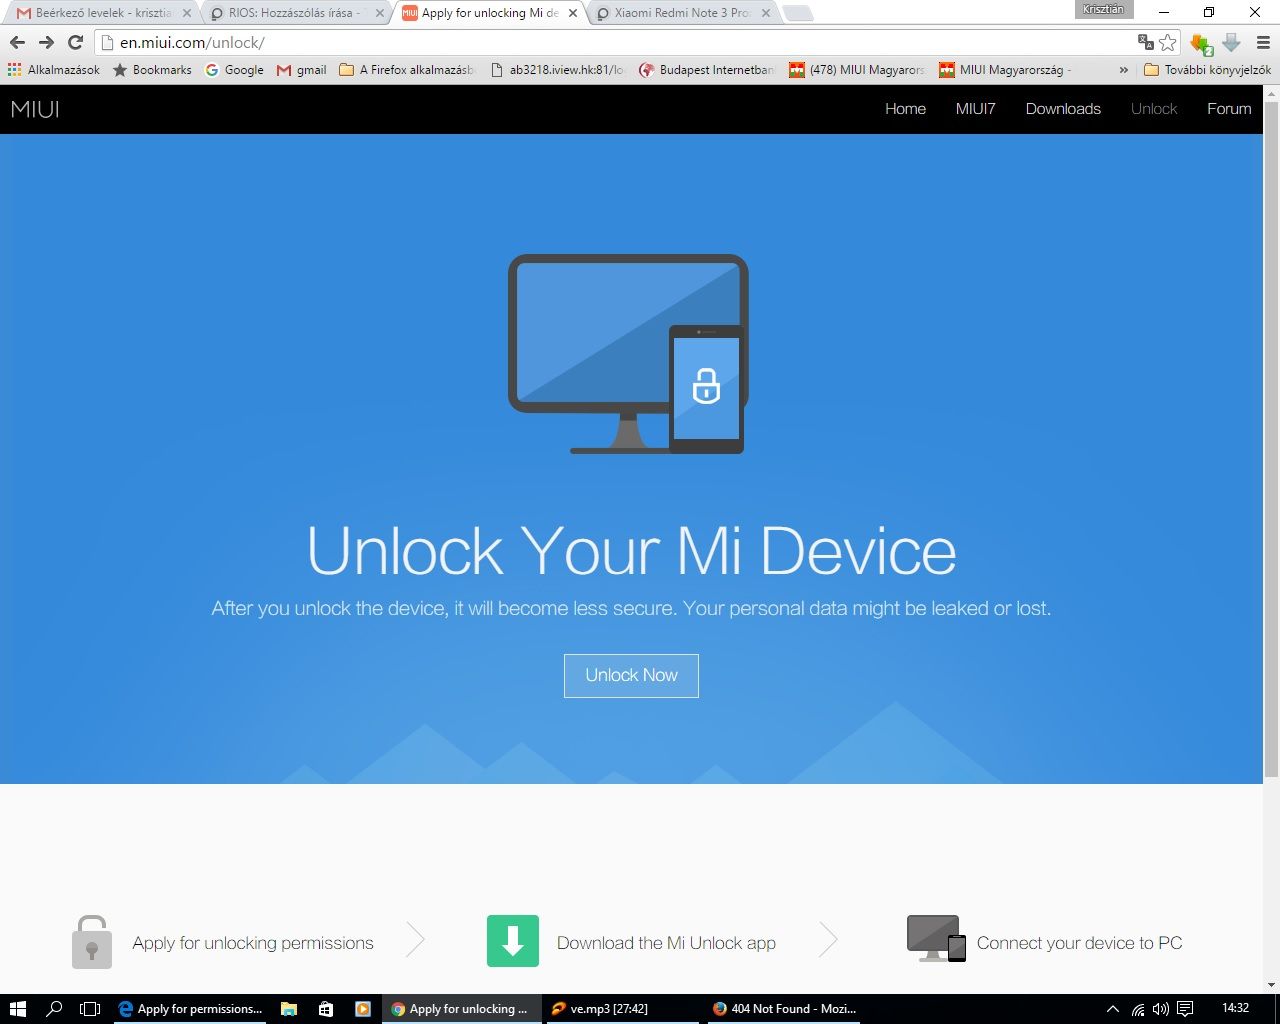Open the Windows Start menu
Screen dimensions: 1280x1024
[x=17, y=1009]
